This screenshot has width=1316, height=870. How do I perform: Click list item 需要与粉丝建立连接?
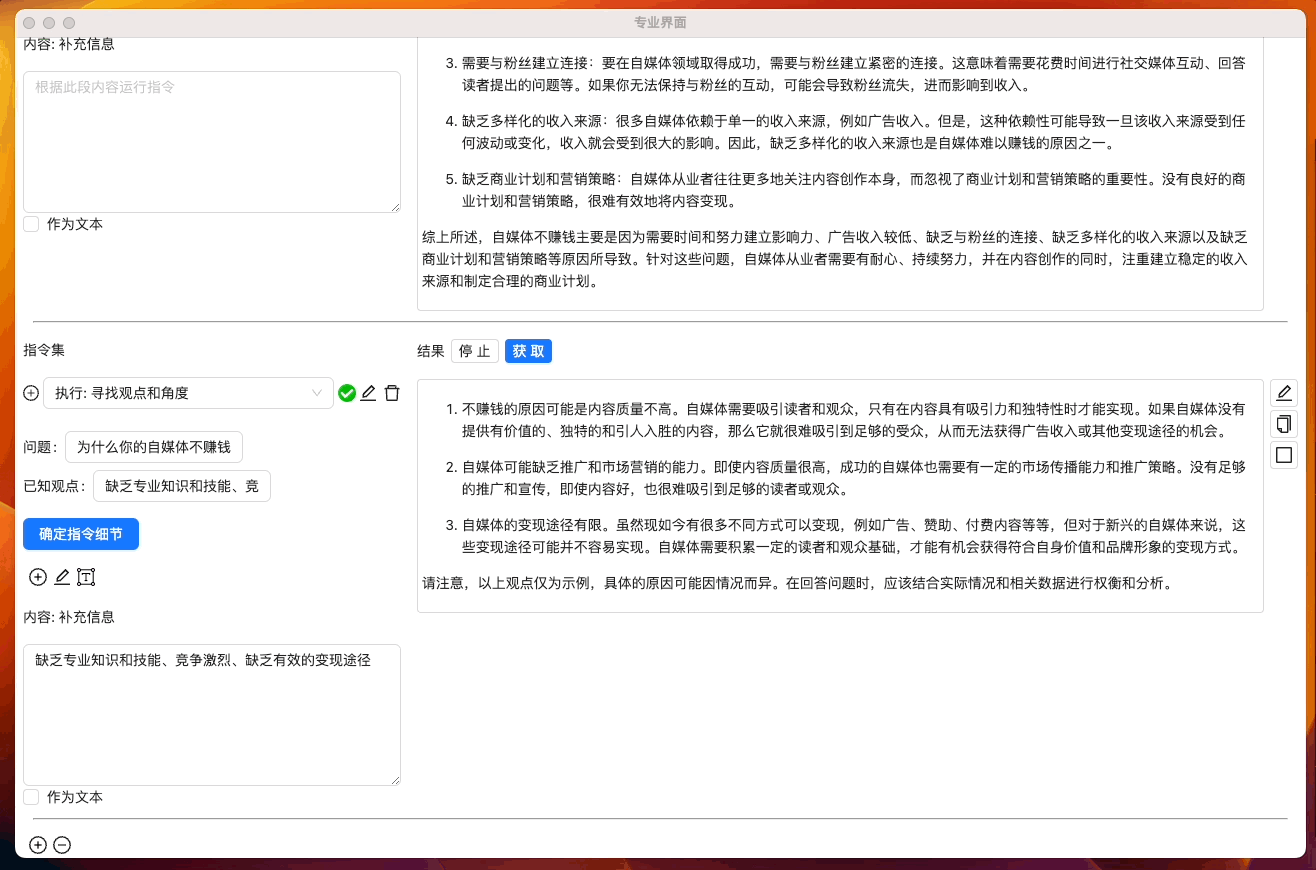tap(854, 74)
